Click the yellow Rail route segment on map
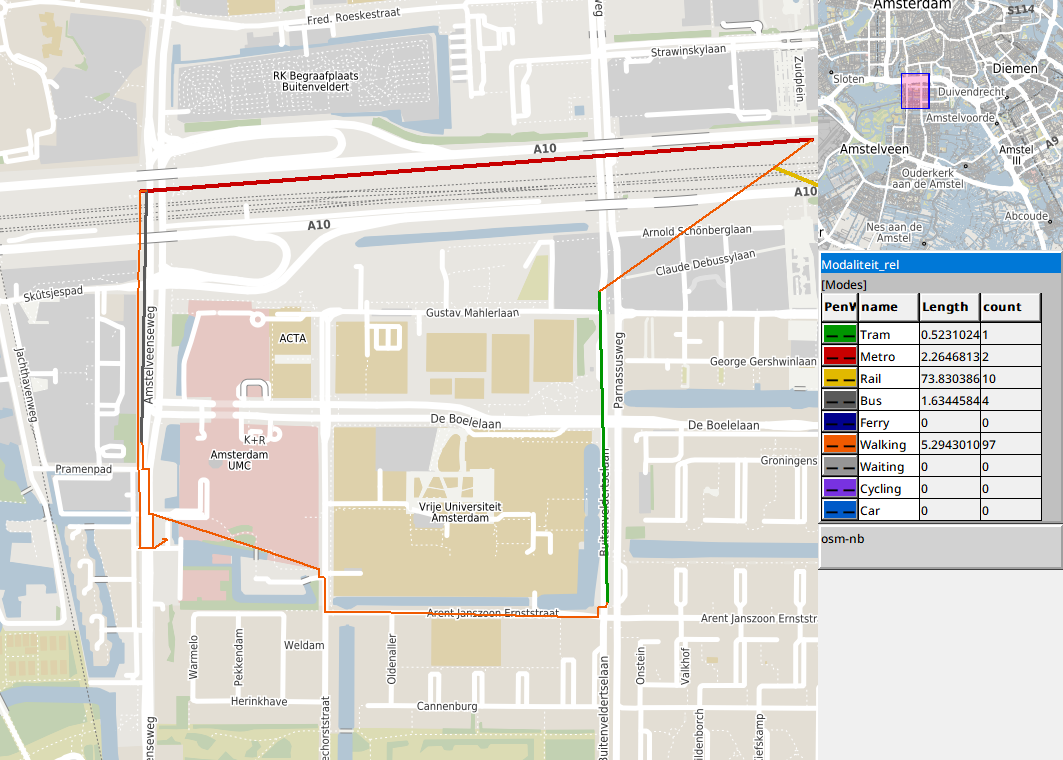Image resolution: width=1063 pixels, height=760 pixels. pyautogui.click(x=797, y=176)
